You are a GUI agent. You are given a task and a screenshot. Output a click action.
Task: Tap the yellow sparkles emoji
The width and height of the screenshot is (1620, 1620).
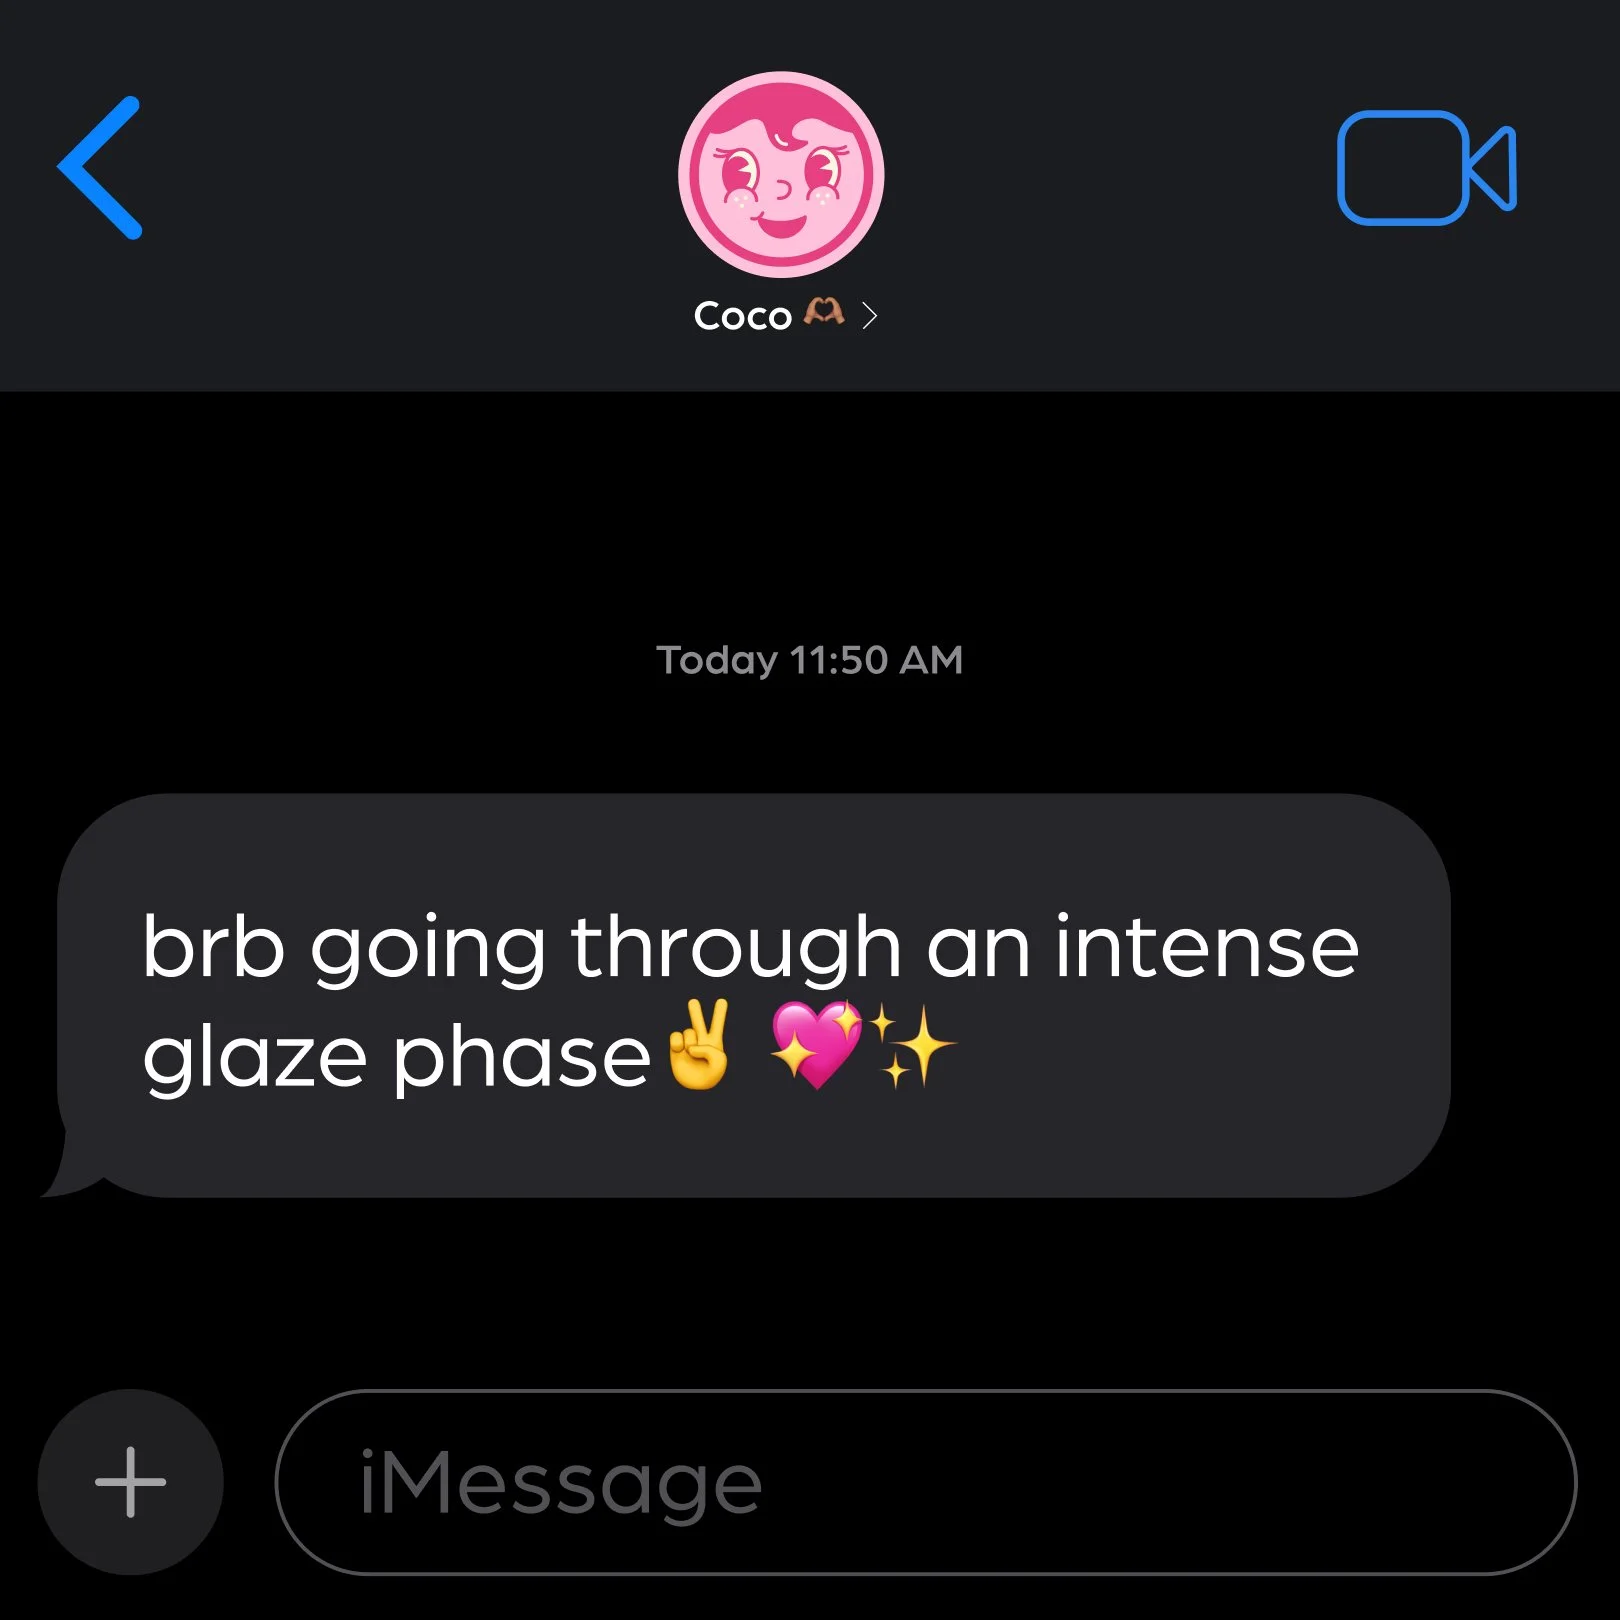(911, 1046)
